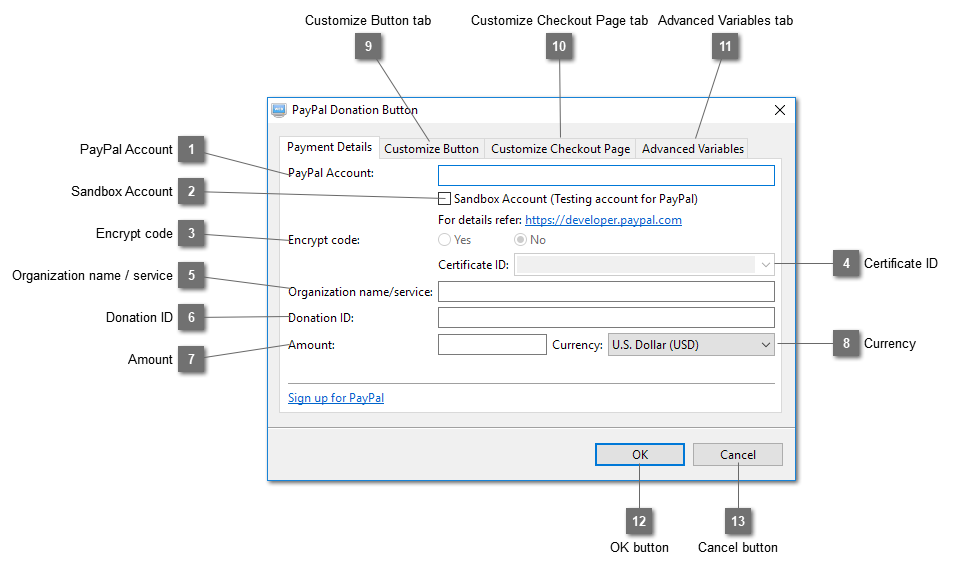This screenshot has height=571, width=954.
Task: Enable the Sandbox Account checkbox
Action: point(445,199)
